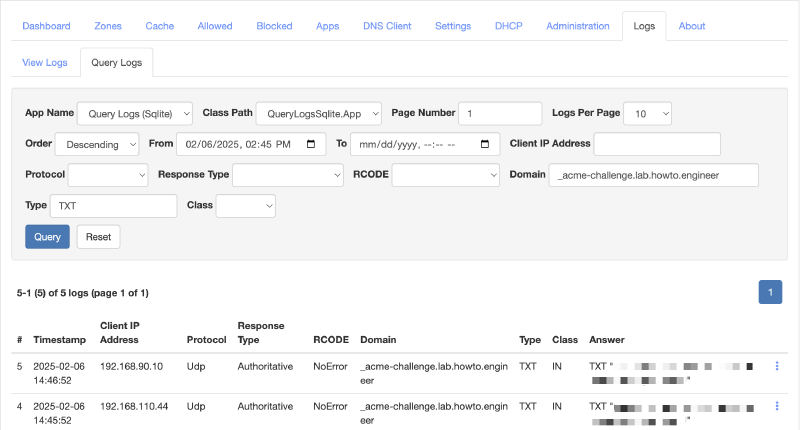Expand the RCODE dropdown
Image resolution: width=800 pixels, height=430 pixels.
click(445, 175)
